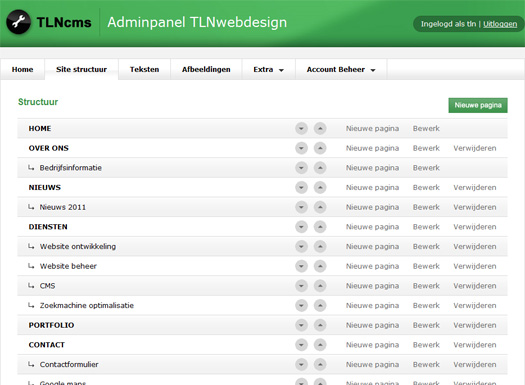The width and height of the screenshot is (525, 385).
Task: Move Website ontwikkeling page up
Action: coord(320,246)
